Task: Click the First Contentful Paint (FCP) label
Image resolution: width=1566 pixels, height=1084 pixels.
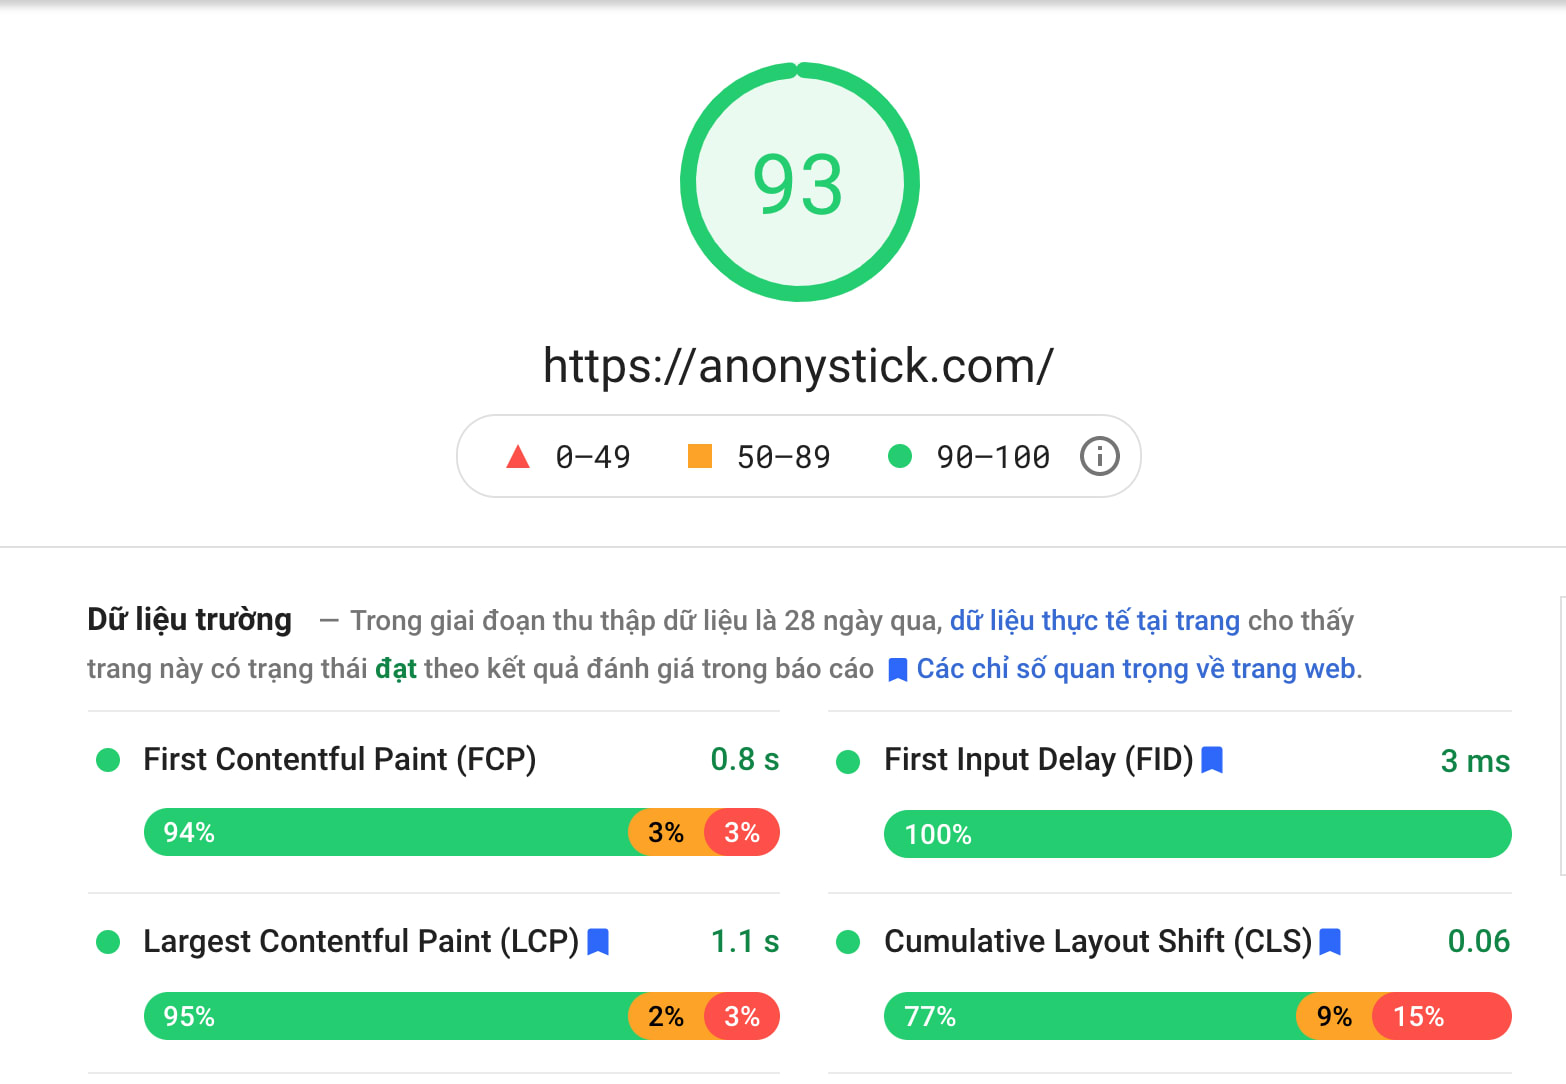Action: 340,760
